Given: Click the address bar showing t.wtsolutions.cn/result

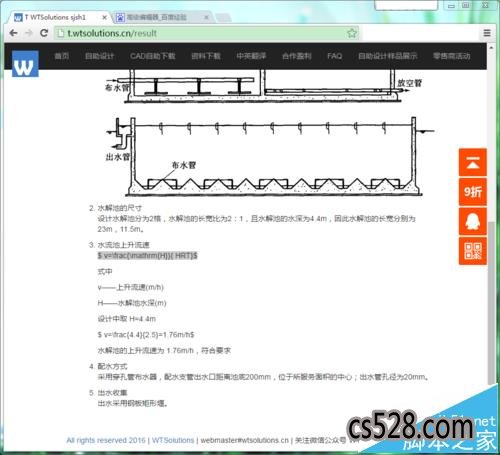Looking at the screenshot, I should pos(206,33).
